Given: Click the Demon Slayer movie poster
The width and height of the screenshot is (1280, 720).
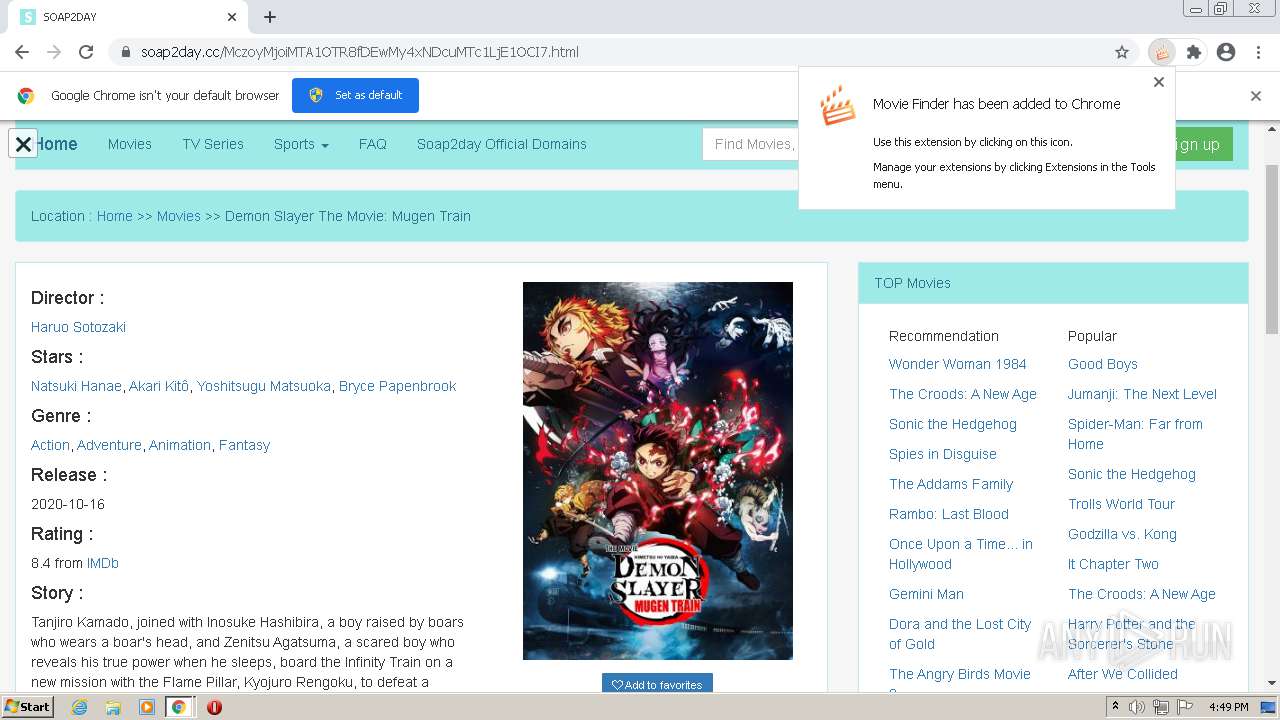Looking at the screenshot, I should (658, 471).
